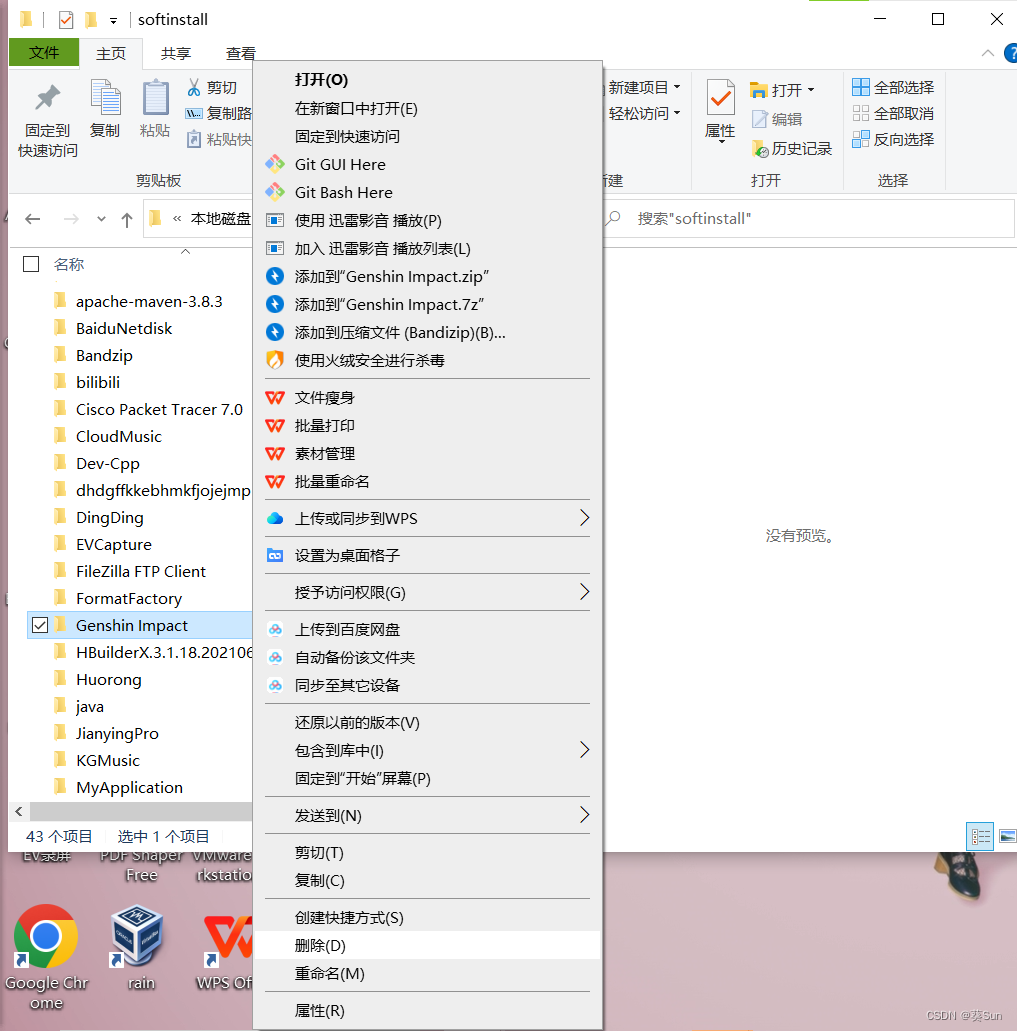The image size is (1017, 1031).
Task: Select 添加到 Genshin Impact.zip entry
Action: coord(427,277)
